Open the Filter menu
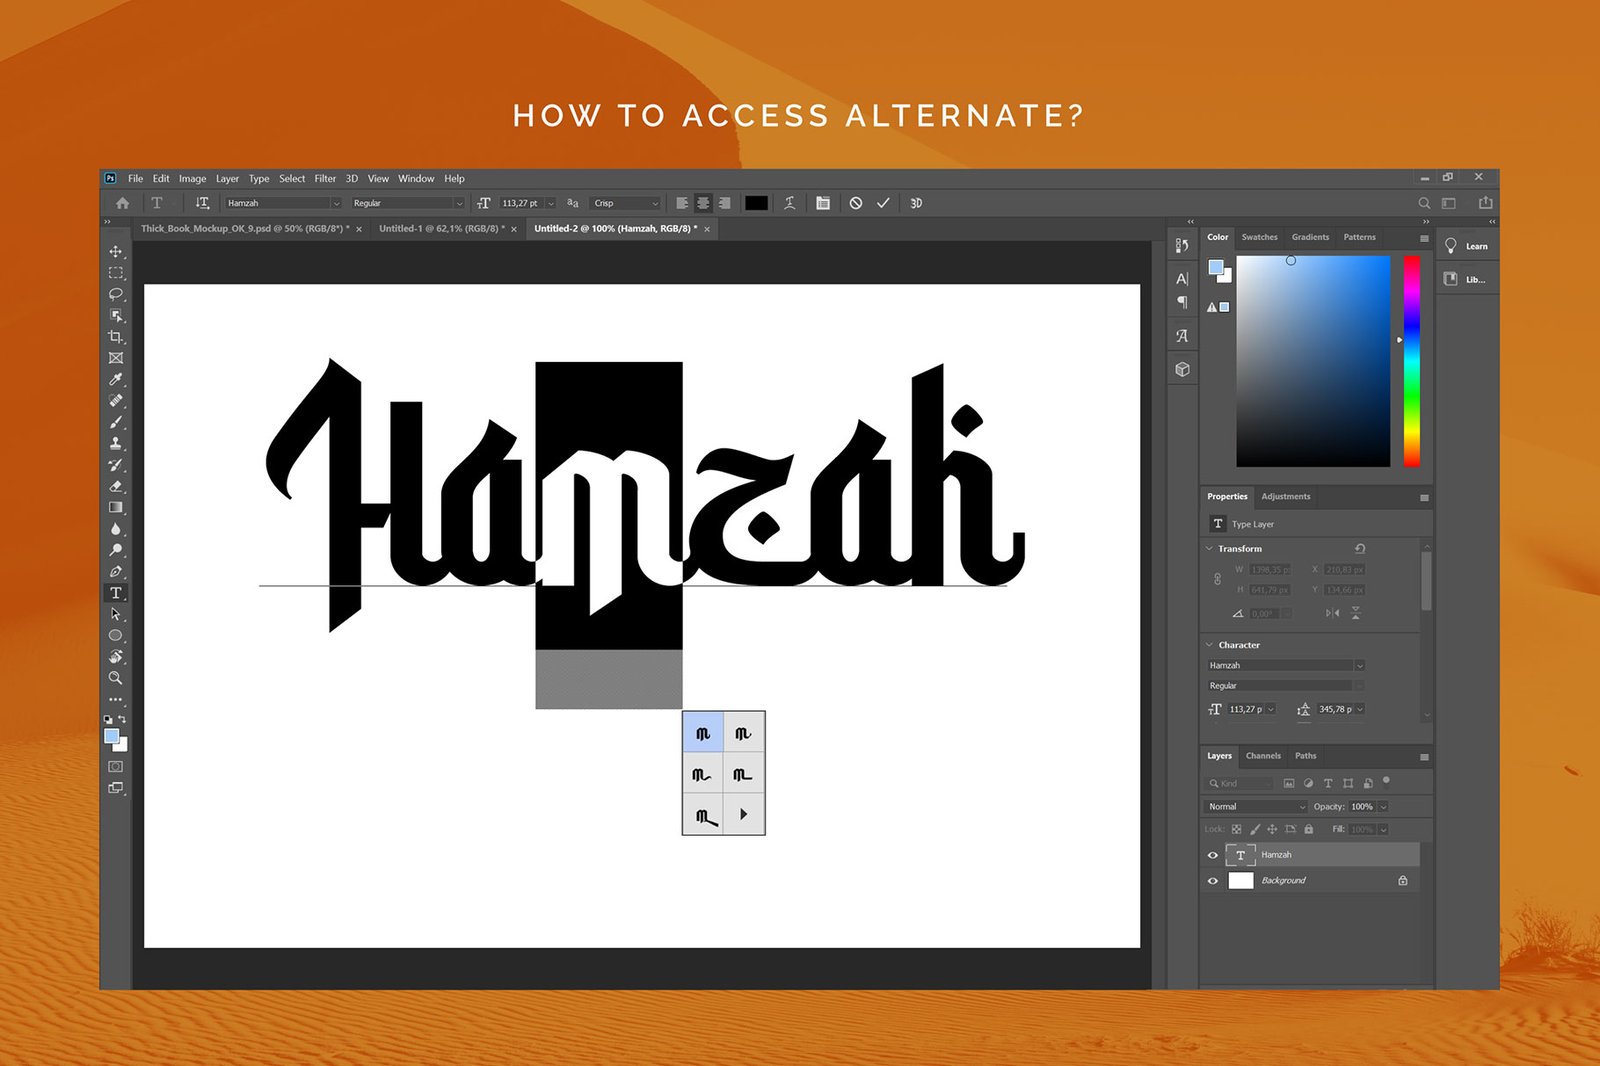The width and height of the screenshot is (1600, 1066). [x=325, y=179]
